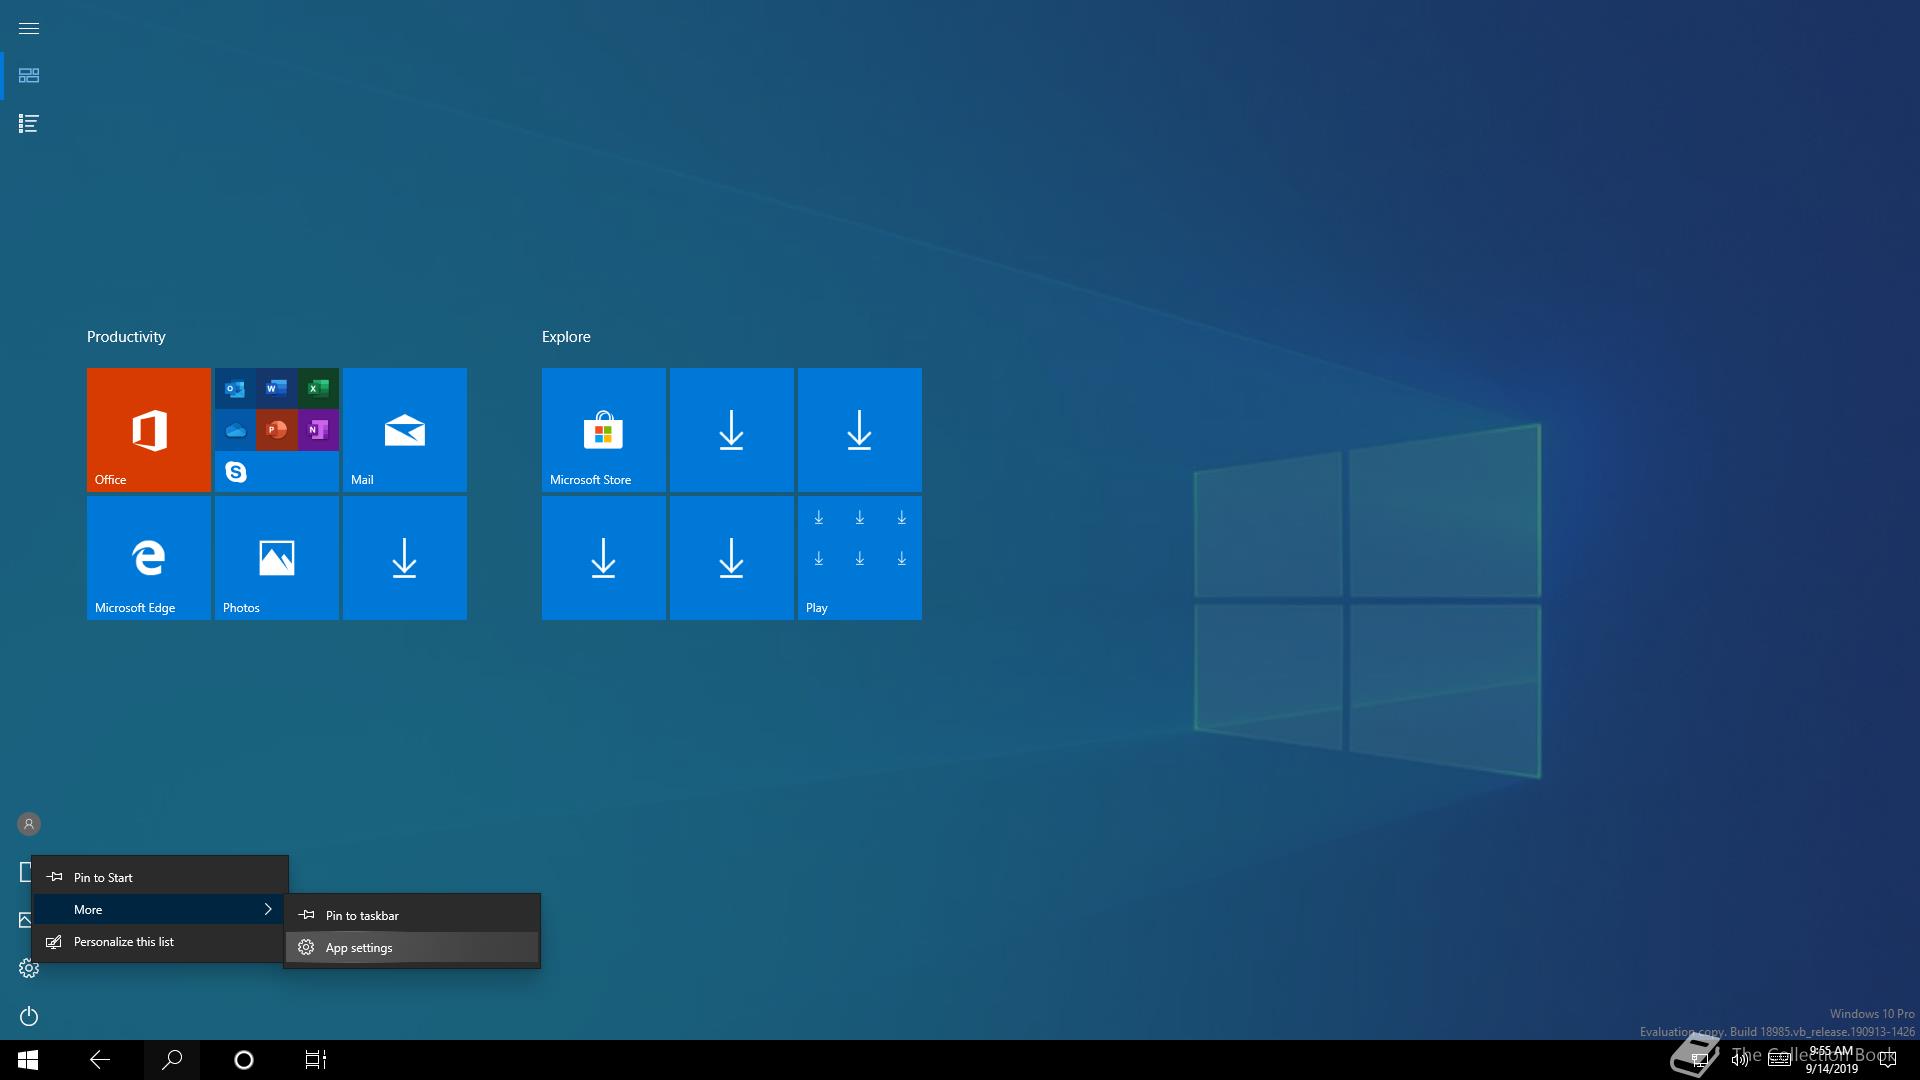
Task: Launch the Microsoft Edge tile
Action: pyautogui.click(x=149, y=558)
